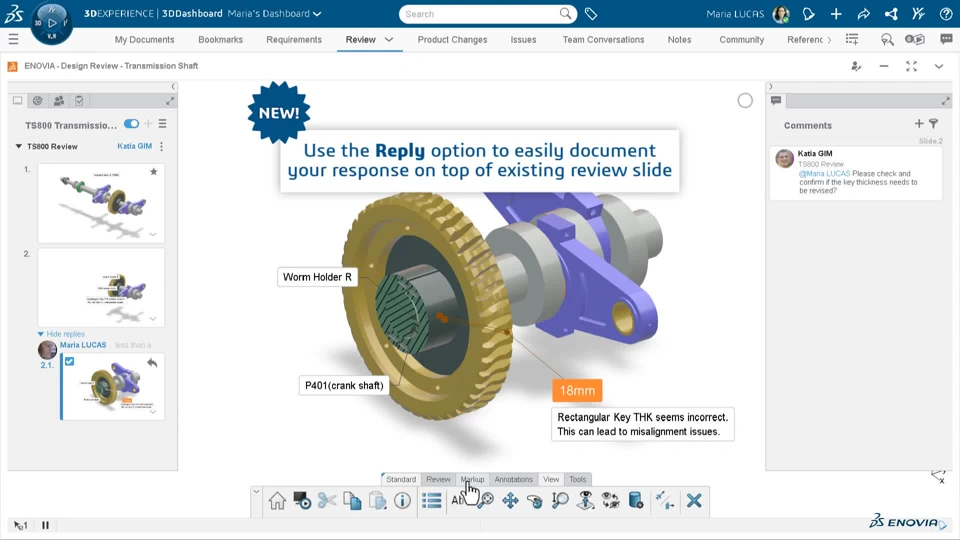Expand the chevron on slide 1 thumbnail
The width and height of the screenshot is (960, 540).
(153, 234)
